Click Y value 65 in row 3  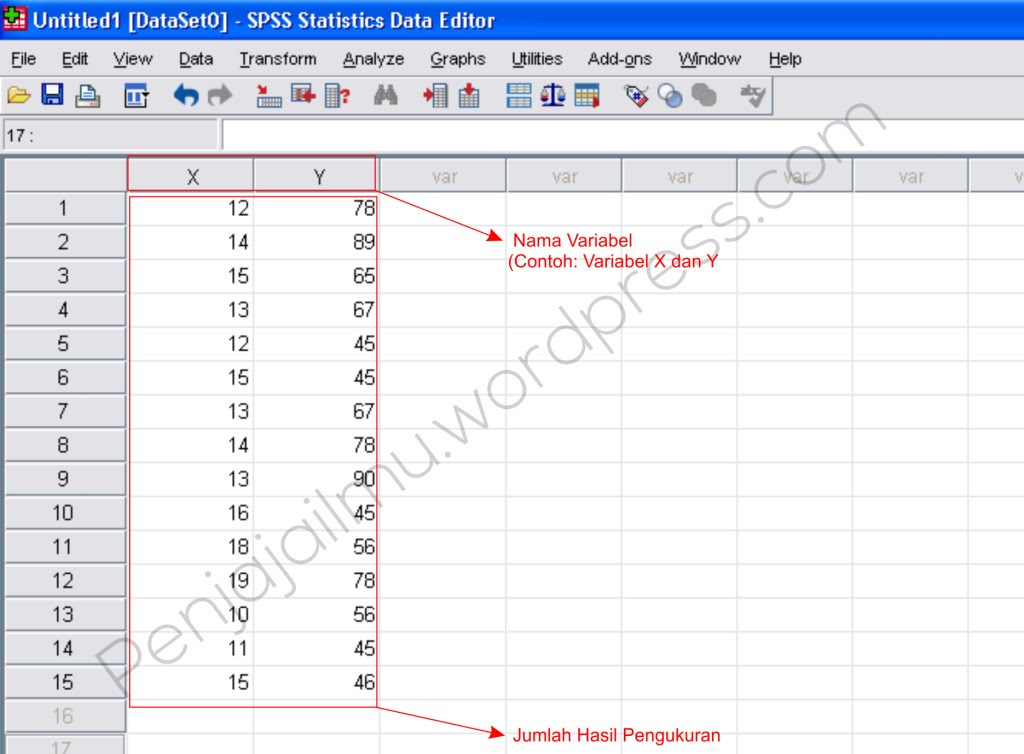pyautogui.click(x=315, y=276)
